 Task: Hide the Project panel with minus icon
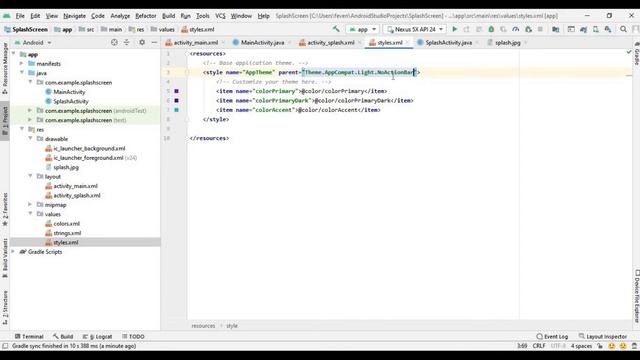click(x=154, y=42)
